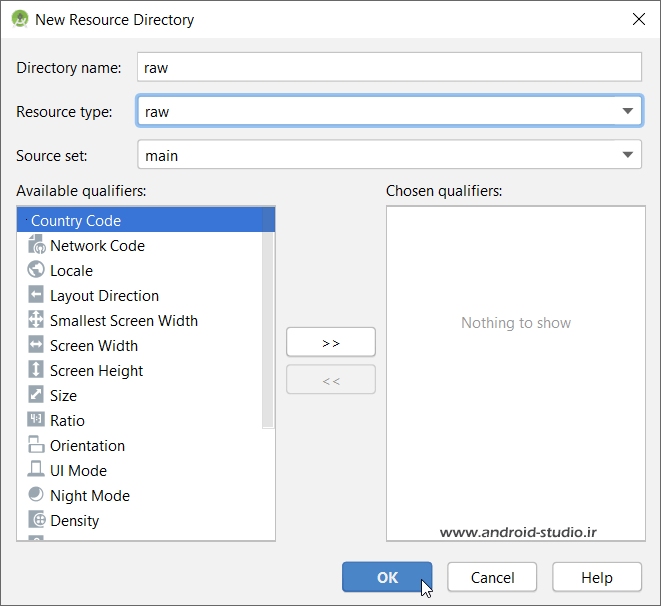
Task: Click the Directory name text field
Action: 388,67
